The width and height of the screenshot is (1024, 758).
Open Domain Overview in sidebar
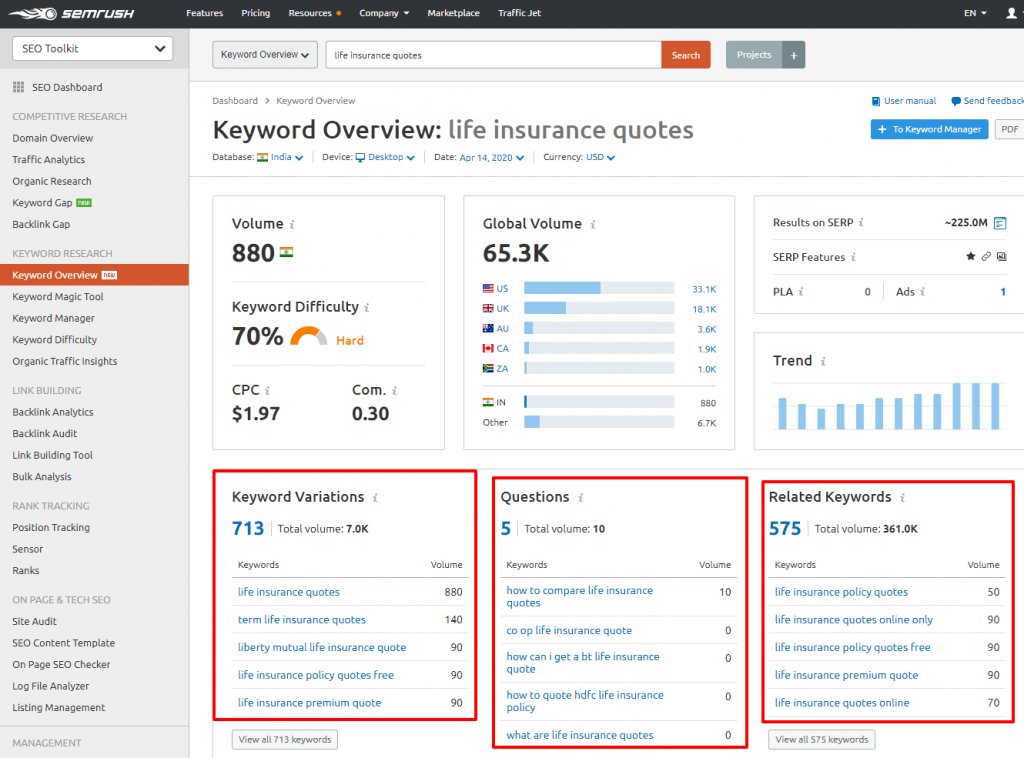[53, 138]
